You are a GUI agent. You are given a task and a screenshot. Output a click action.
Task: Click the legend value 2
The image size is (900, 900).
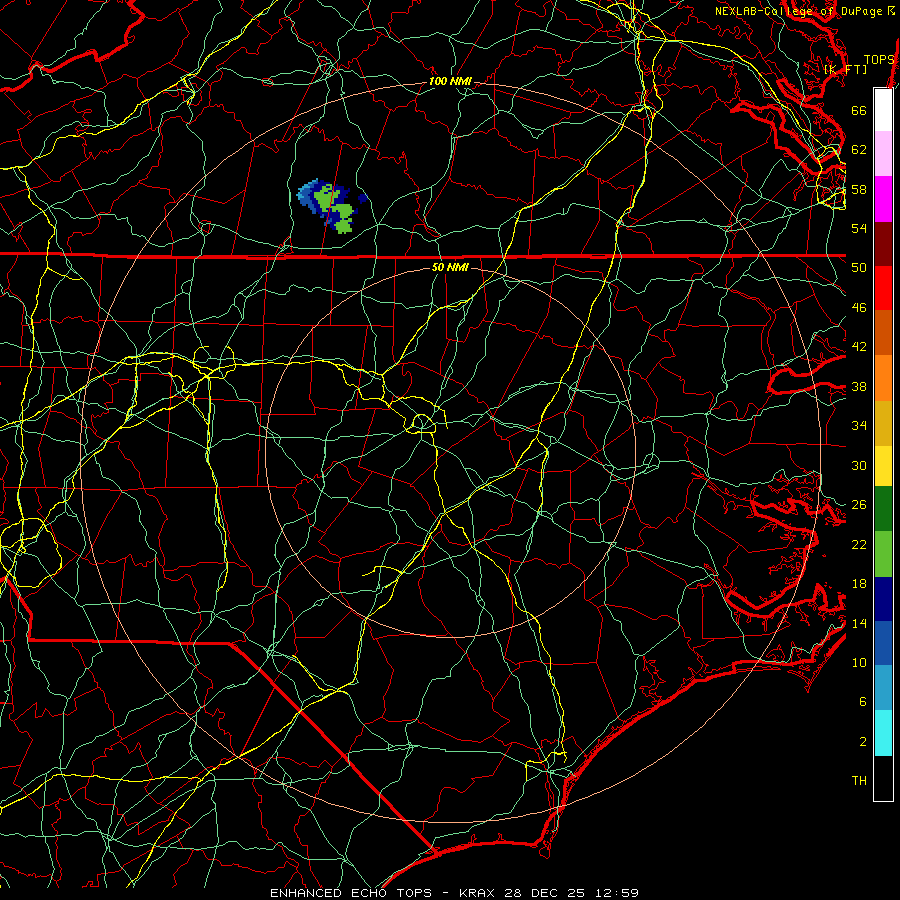click(x=863, y=742)
